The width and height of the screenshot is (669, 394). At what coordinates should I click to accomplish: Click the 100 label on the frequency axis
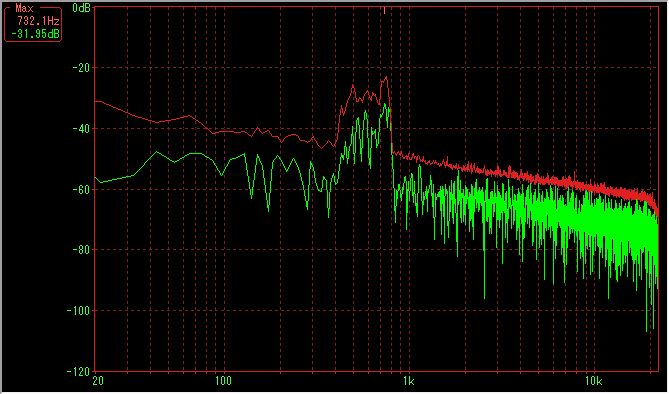(223, 381)
